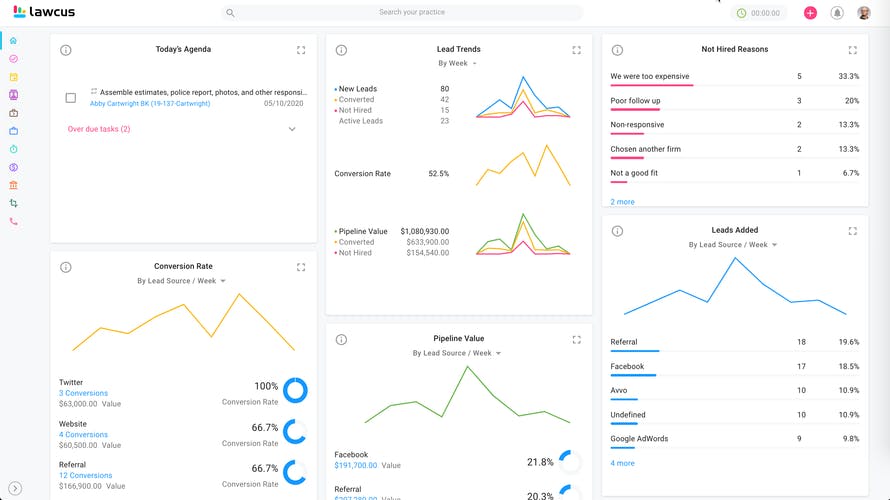The image size is (890, 500).
Task: Maximize the Pipeline Value widget
Action: tap(577, 339)
